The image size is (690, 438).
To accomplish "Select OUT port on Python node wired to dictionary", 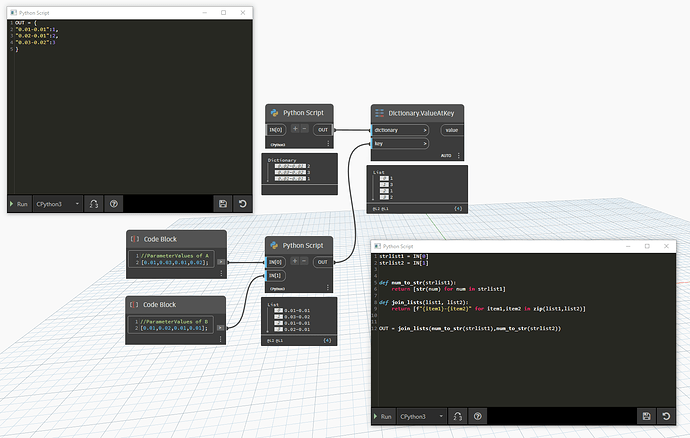I will 323,130.
